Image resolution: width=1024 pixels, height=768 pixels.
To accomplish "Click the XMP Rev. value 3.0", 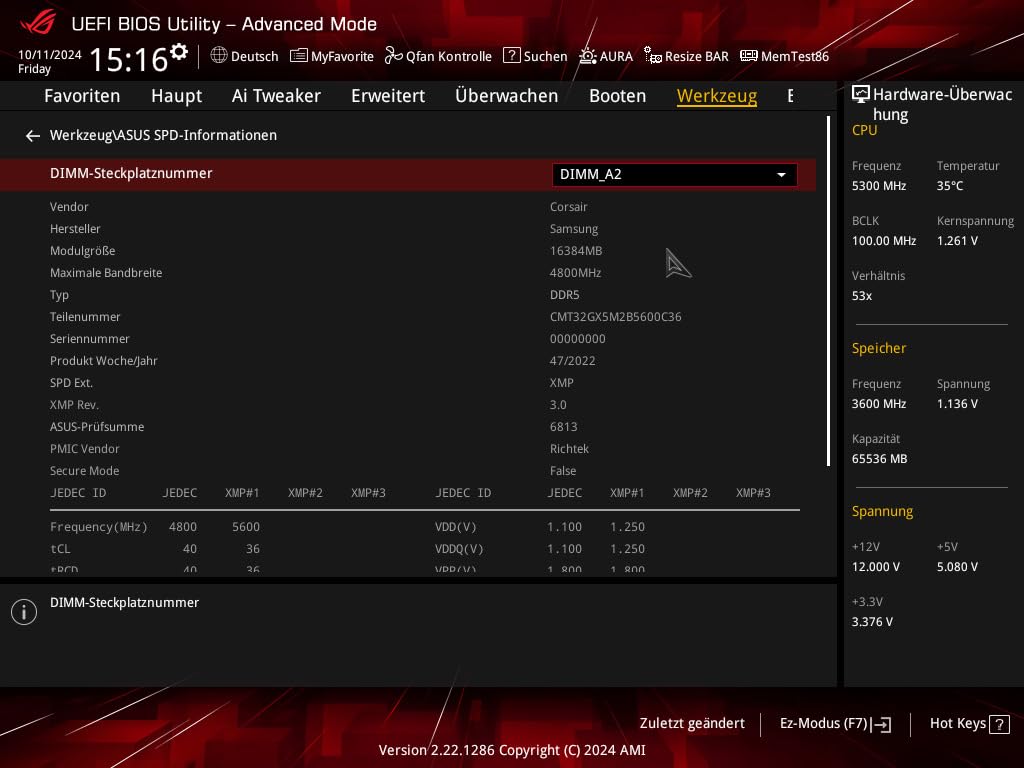I will click(558, 405).
